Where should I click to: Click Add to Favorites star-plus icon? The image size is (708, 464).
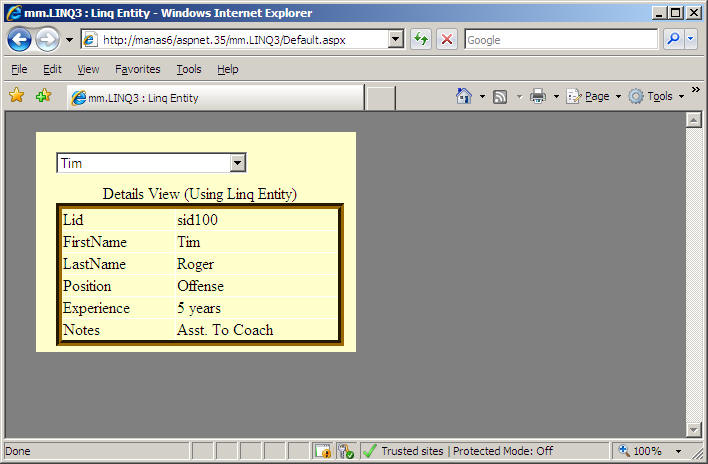43,95
